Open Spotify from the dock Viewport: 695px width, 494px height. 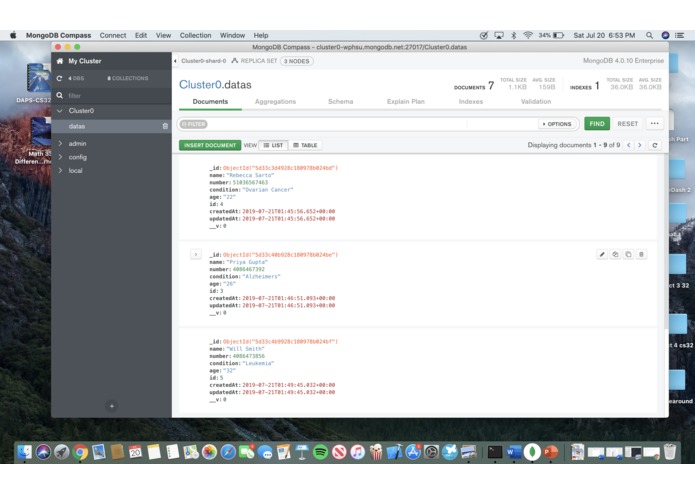(320, 452)
